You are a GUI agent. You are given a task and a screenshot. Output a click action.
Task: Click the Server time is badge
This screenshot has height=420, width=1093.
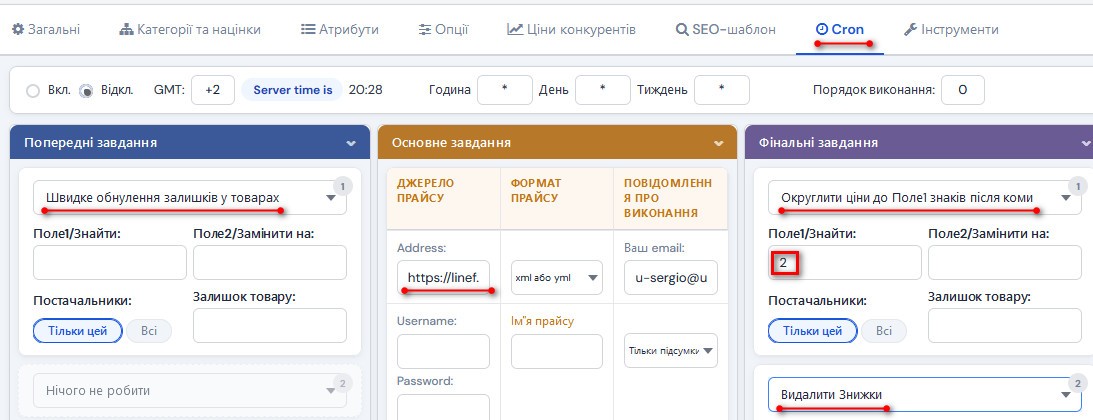293,90
